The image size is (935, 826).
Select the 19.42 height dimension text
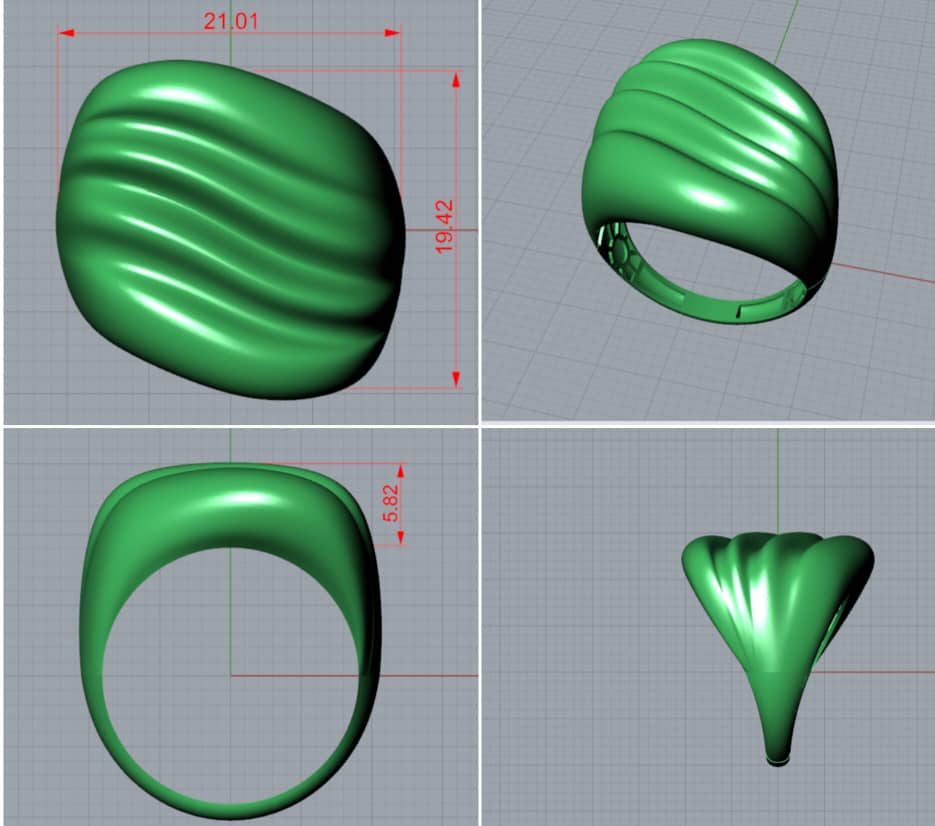point(444,227)
